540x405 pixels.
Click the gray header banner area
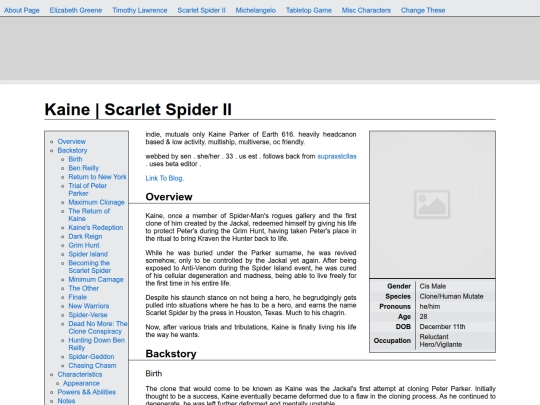[x=270, y=49]
